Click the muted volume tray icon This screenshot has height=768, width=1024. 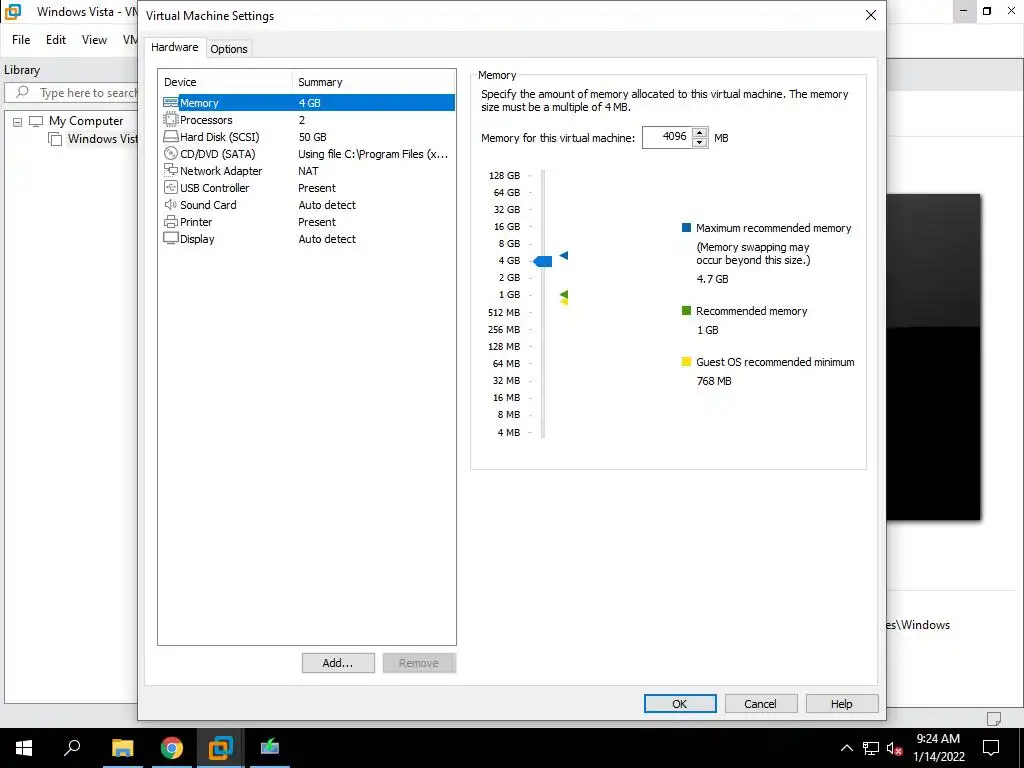[895, 748]
